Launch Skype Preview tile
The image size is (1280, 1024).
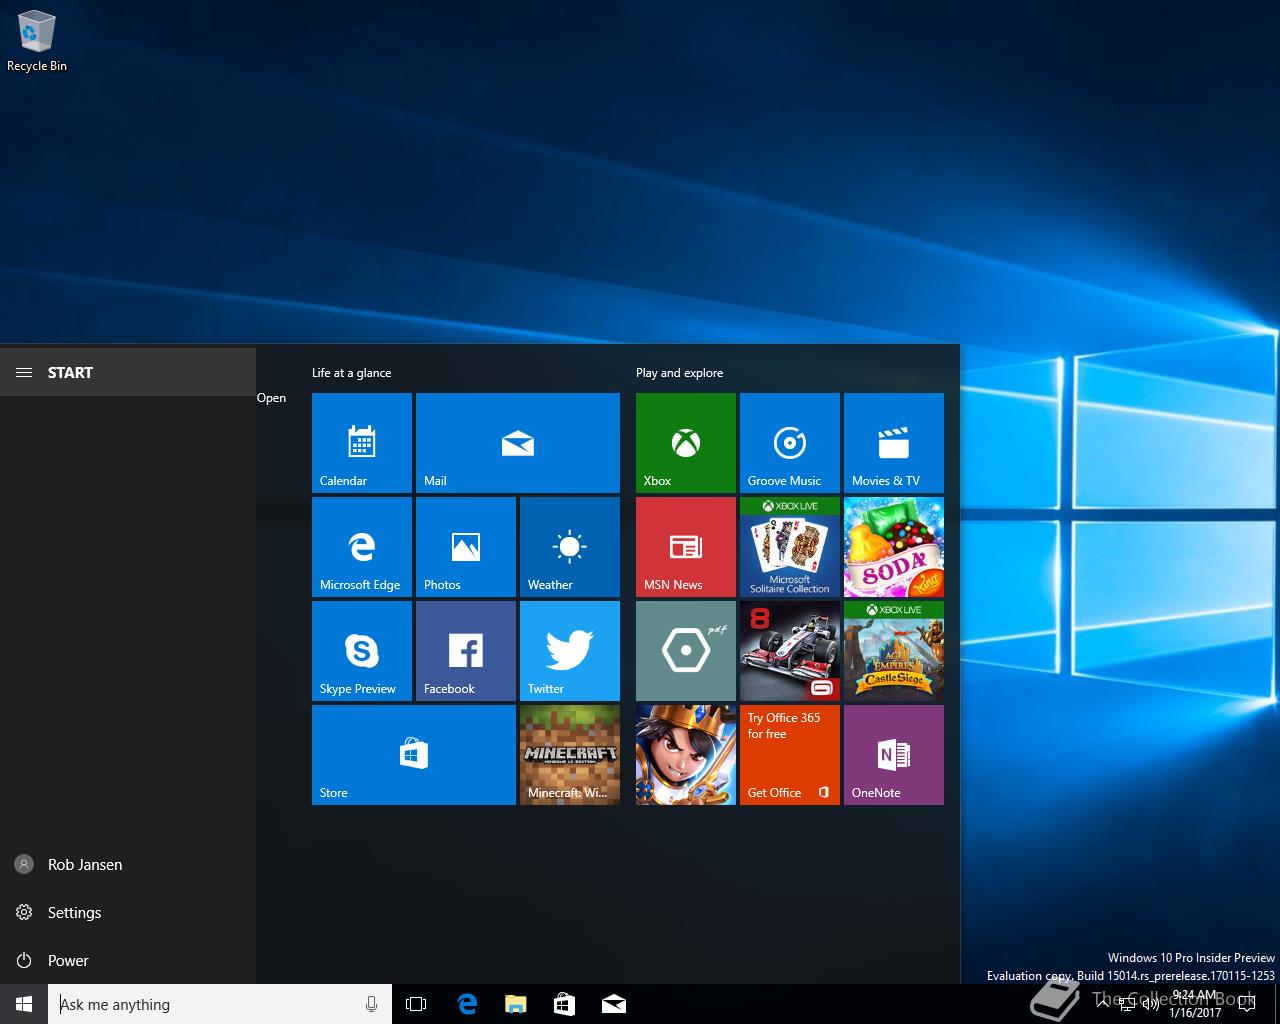pos(361,650)
